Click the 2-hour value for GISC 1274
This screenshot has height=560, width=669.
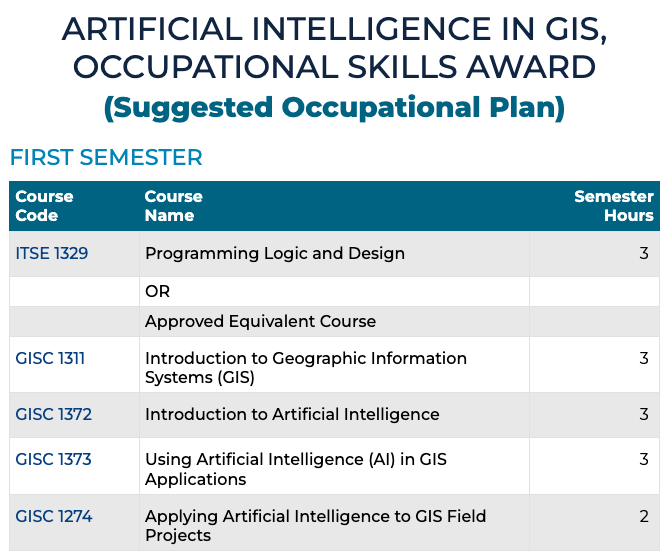click(644, 516)
